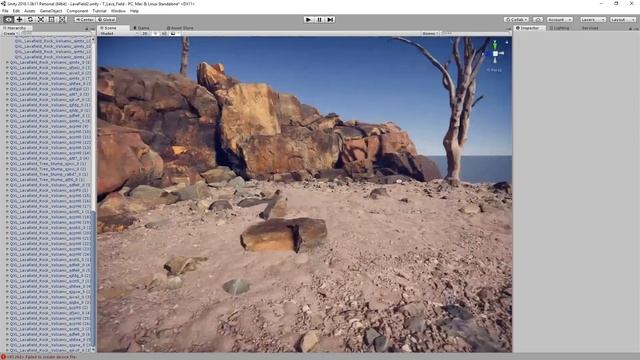
Task: Select the Scale tool
Action: [41, 20]
